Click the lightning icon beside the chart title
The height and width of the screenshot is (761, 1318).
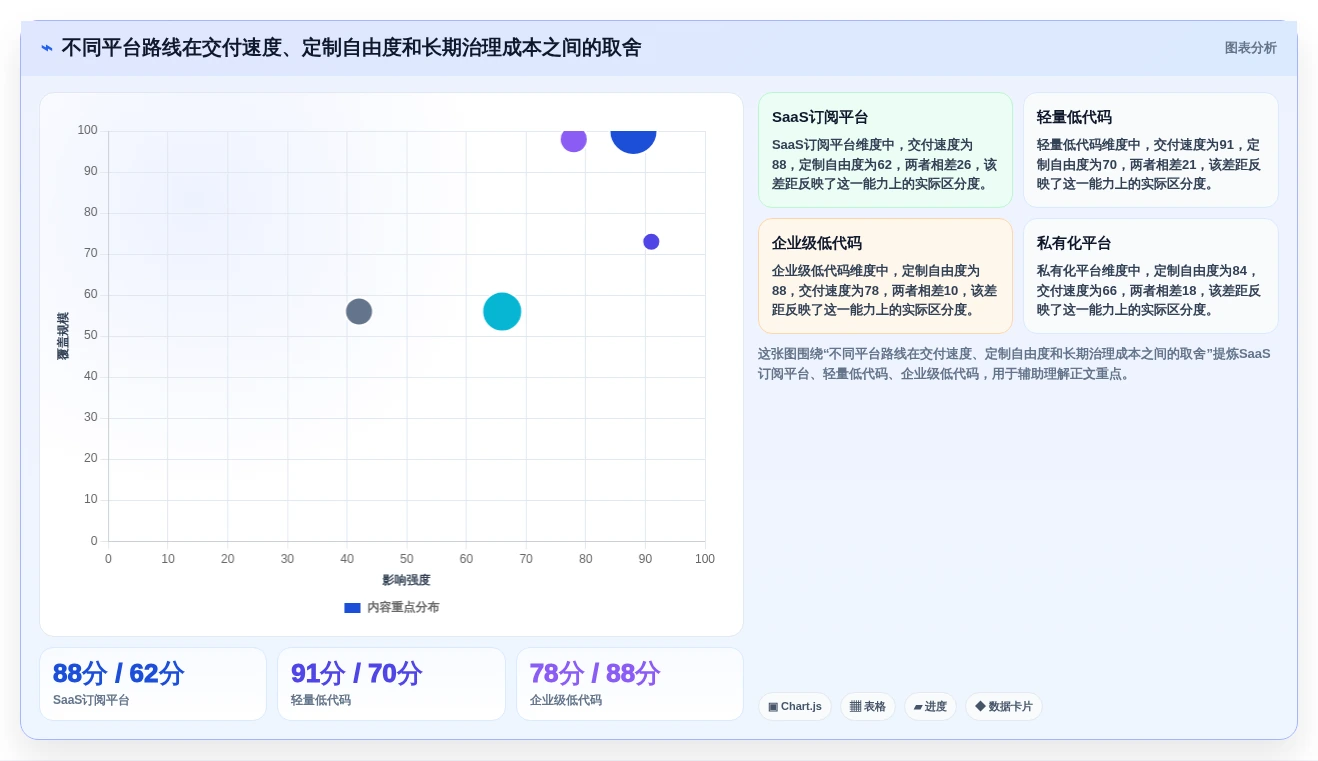tap(47, 48)
